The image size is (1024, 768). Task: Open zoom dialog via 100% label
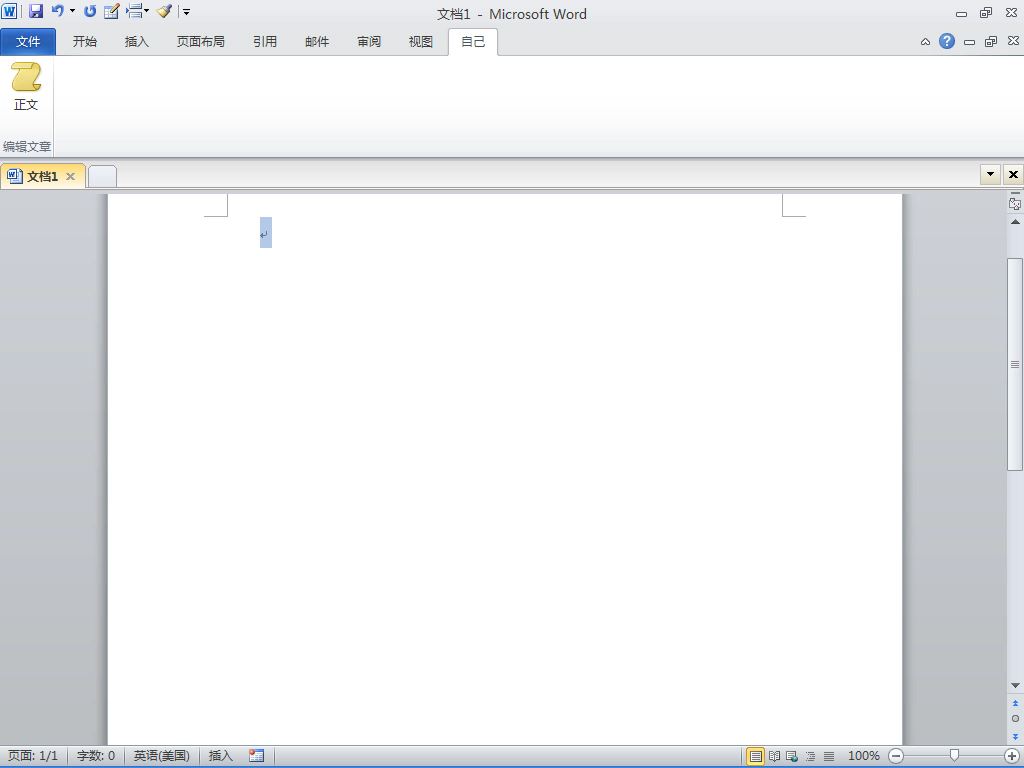(863, 756)
